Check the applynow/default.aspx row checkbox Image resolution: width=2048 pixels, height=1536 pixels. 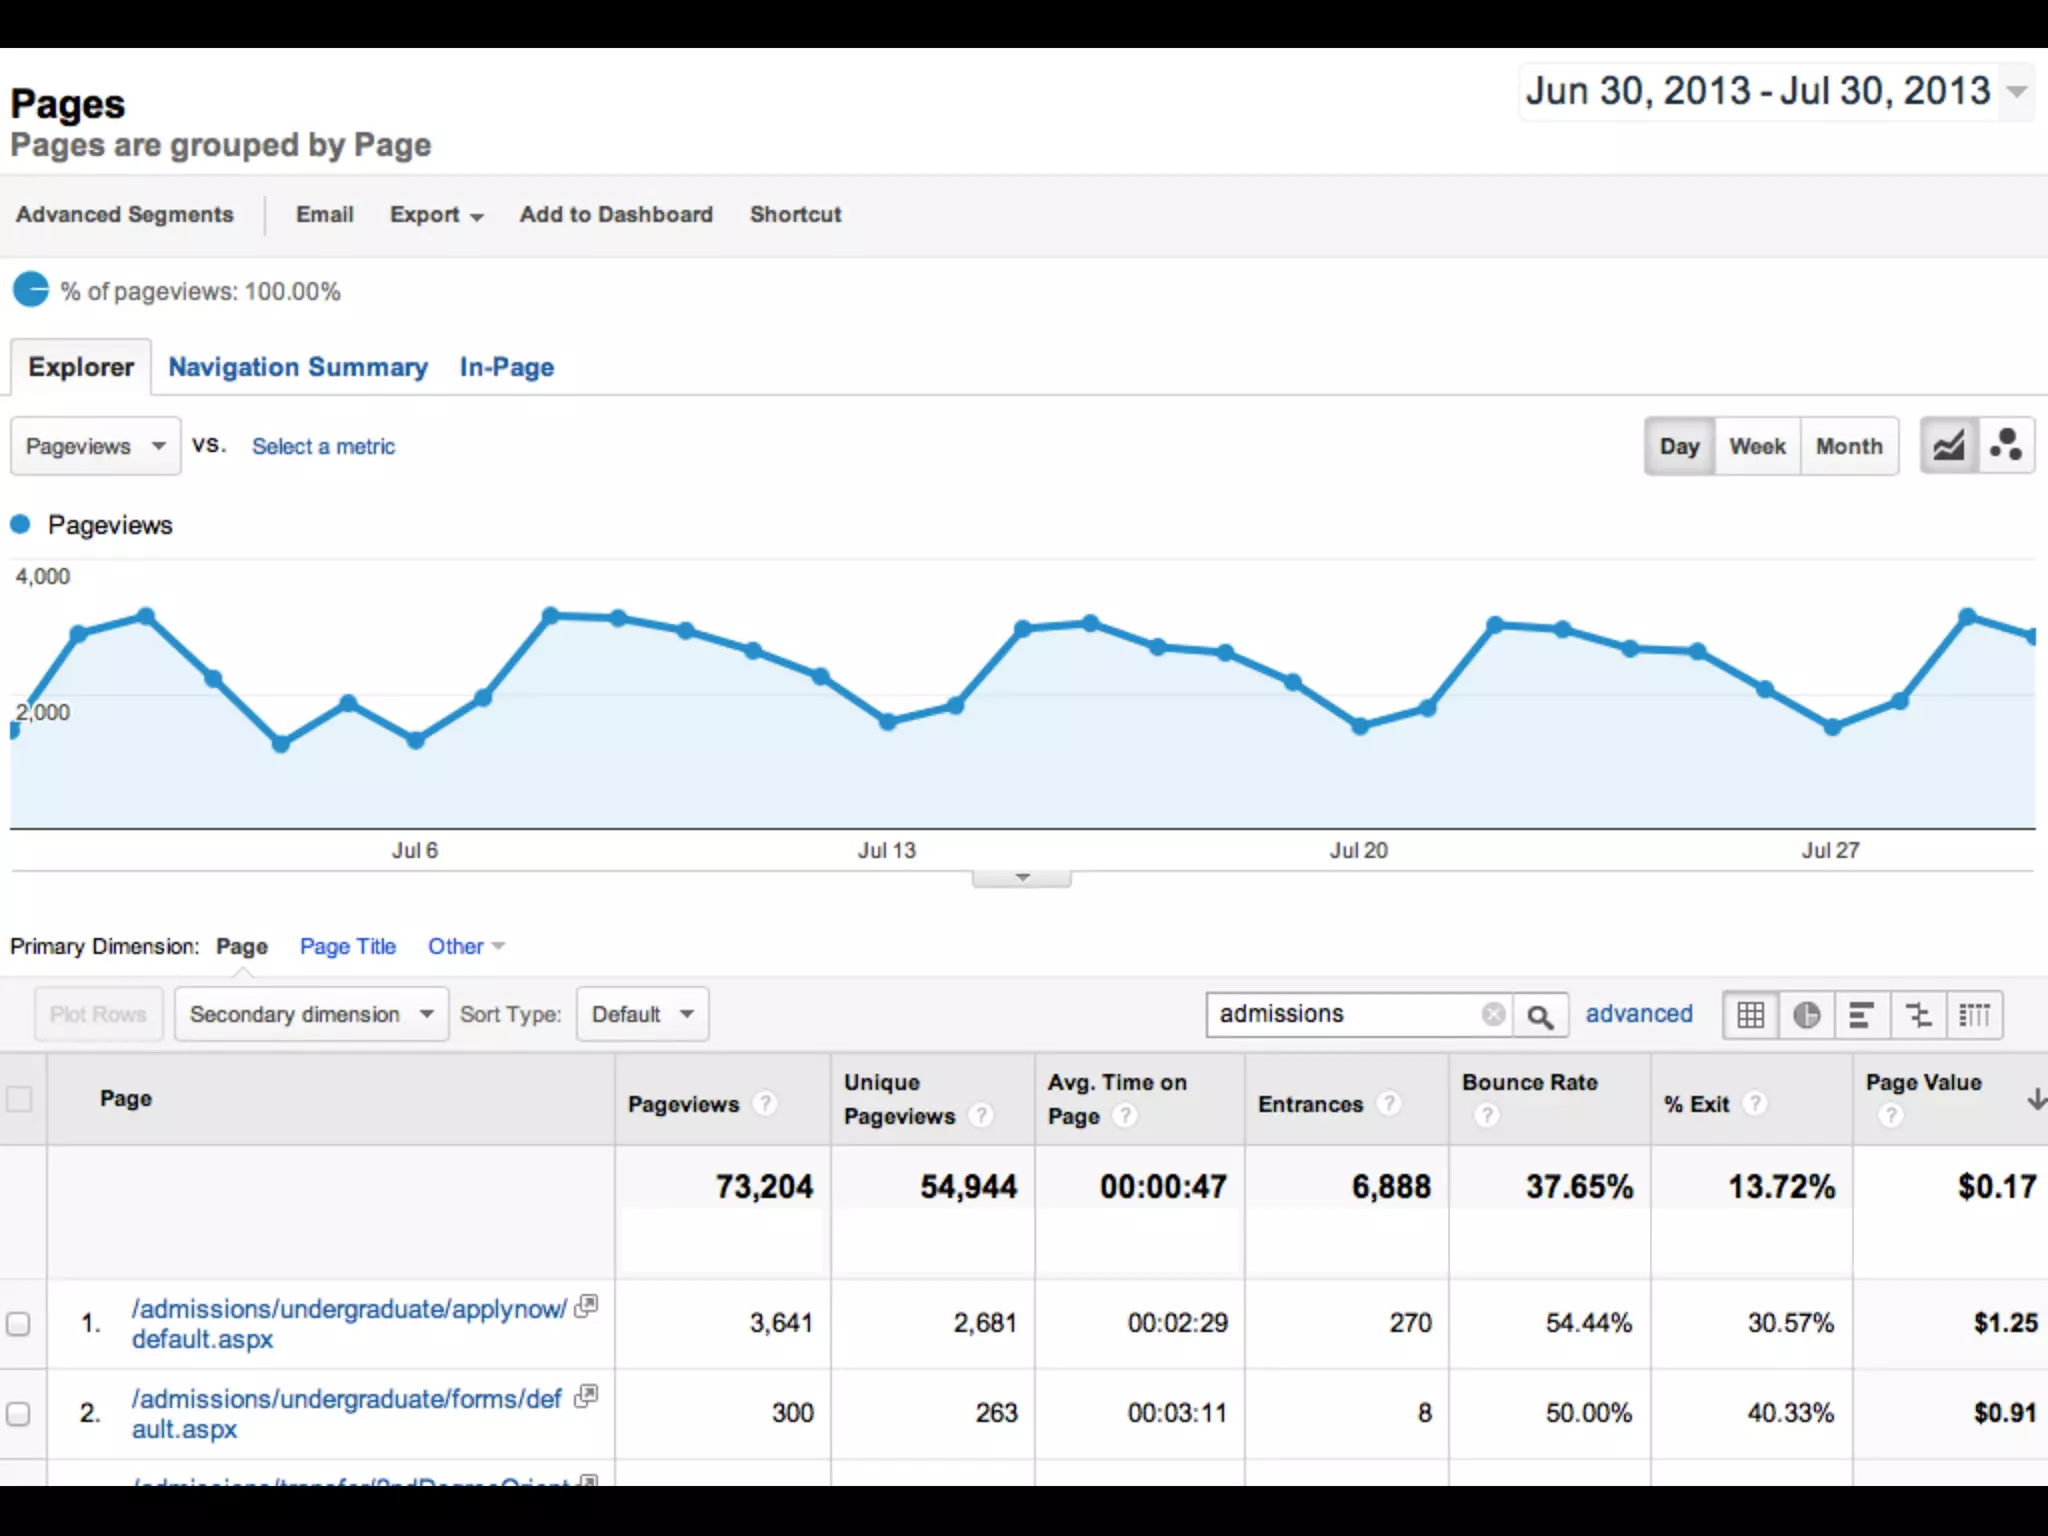(x=19, y=1324)
